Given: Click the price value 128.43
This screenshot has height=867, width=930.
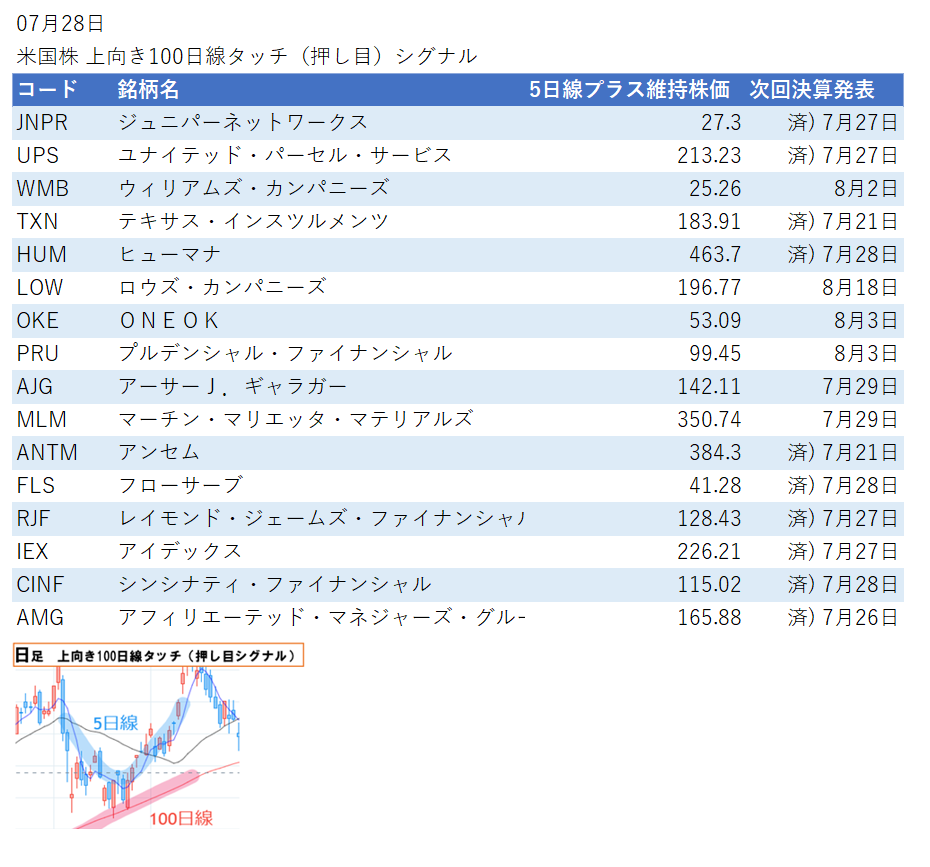Looking at the screenshot, I should tap(709, 519).
